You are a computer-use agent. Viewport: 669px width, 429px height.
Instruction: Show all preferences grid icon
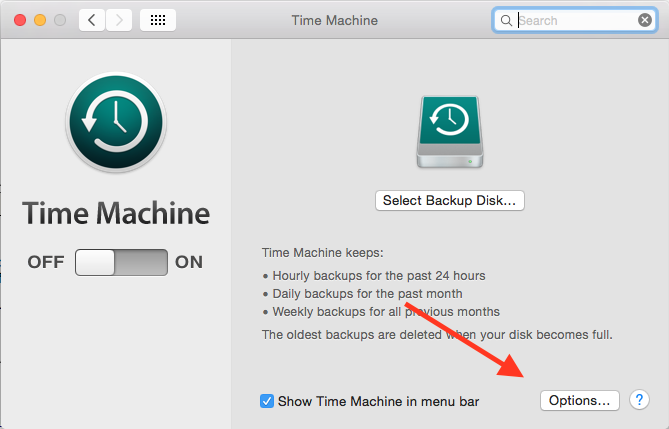[158, 20]
